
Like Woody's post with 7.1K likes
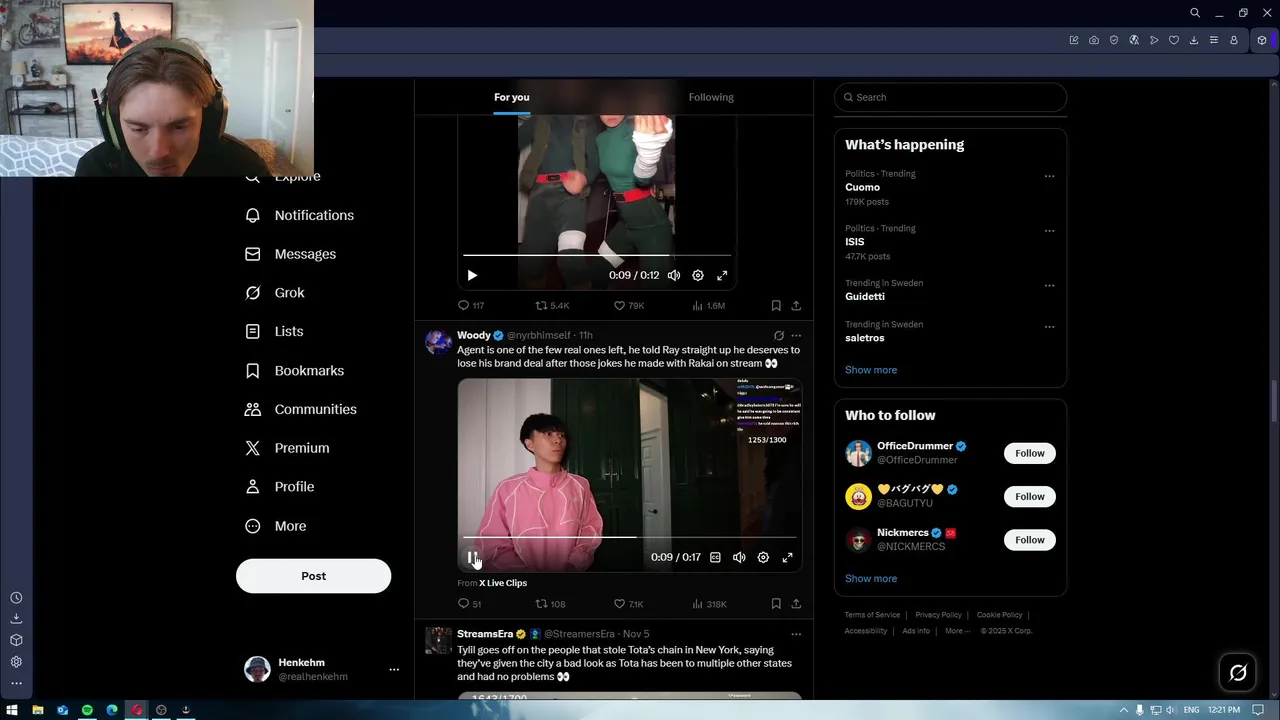click(x=628, y=604)
